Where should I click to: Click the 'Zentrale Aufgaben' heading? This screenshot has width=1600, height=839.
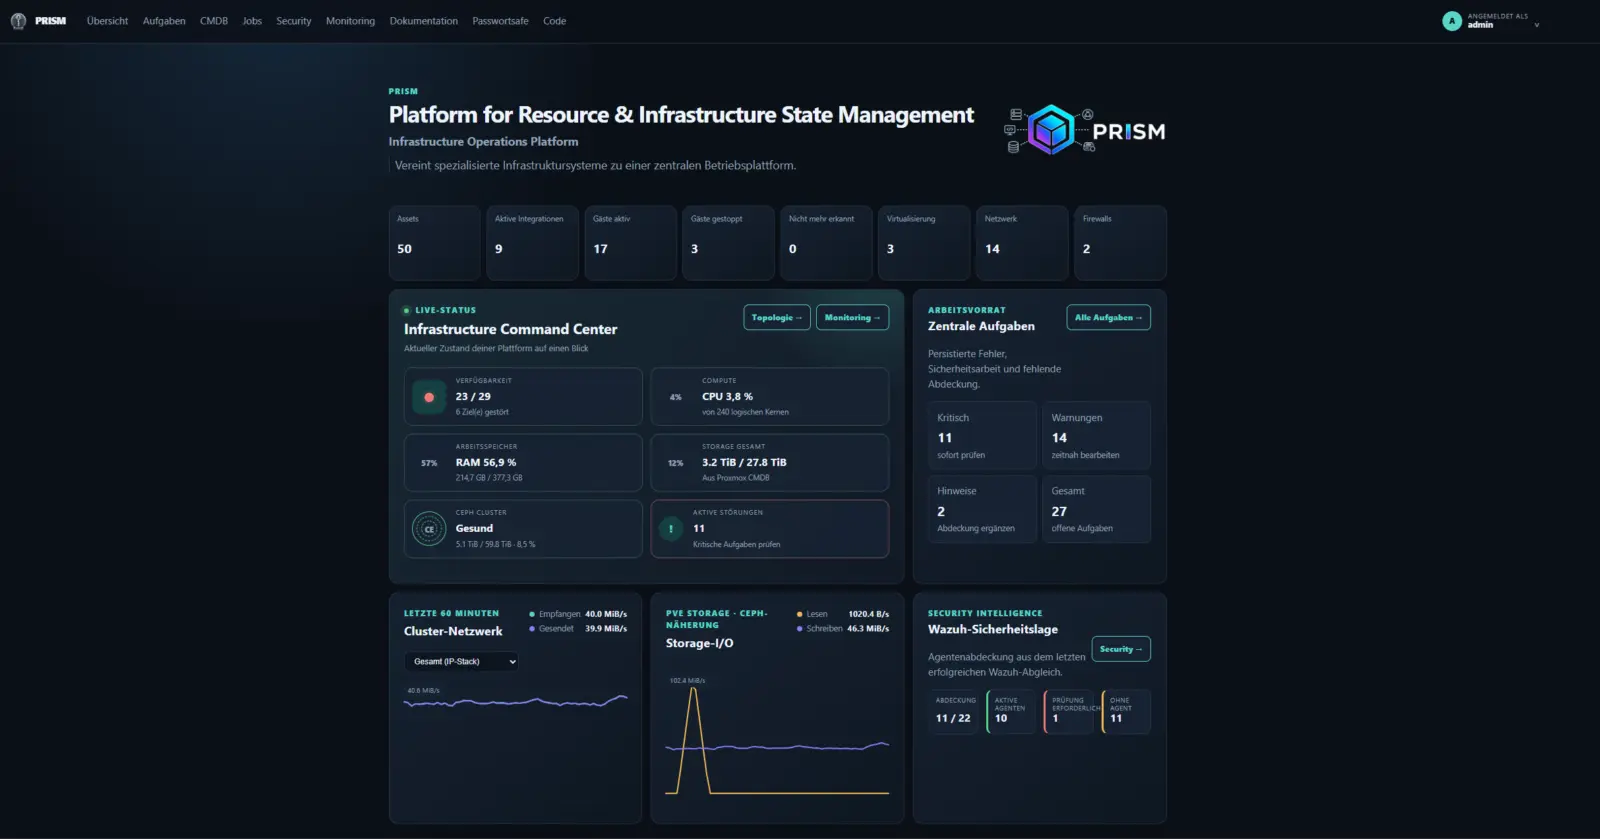pyautogui.click(x=982, y=327)
